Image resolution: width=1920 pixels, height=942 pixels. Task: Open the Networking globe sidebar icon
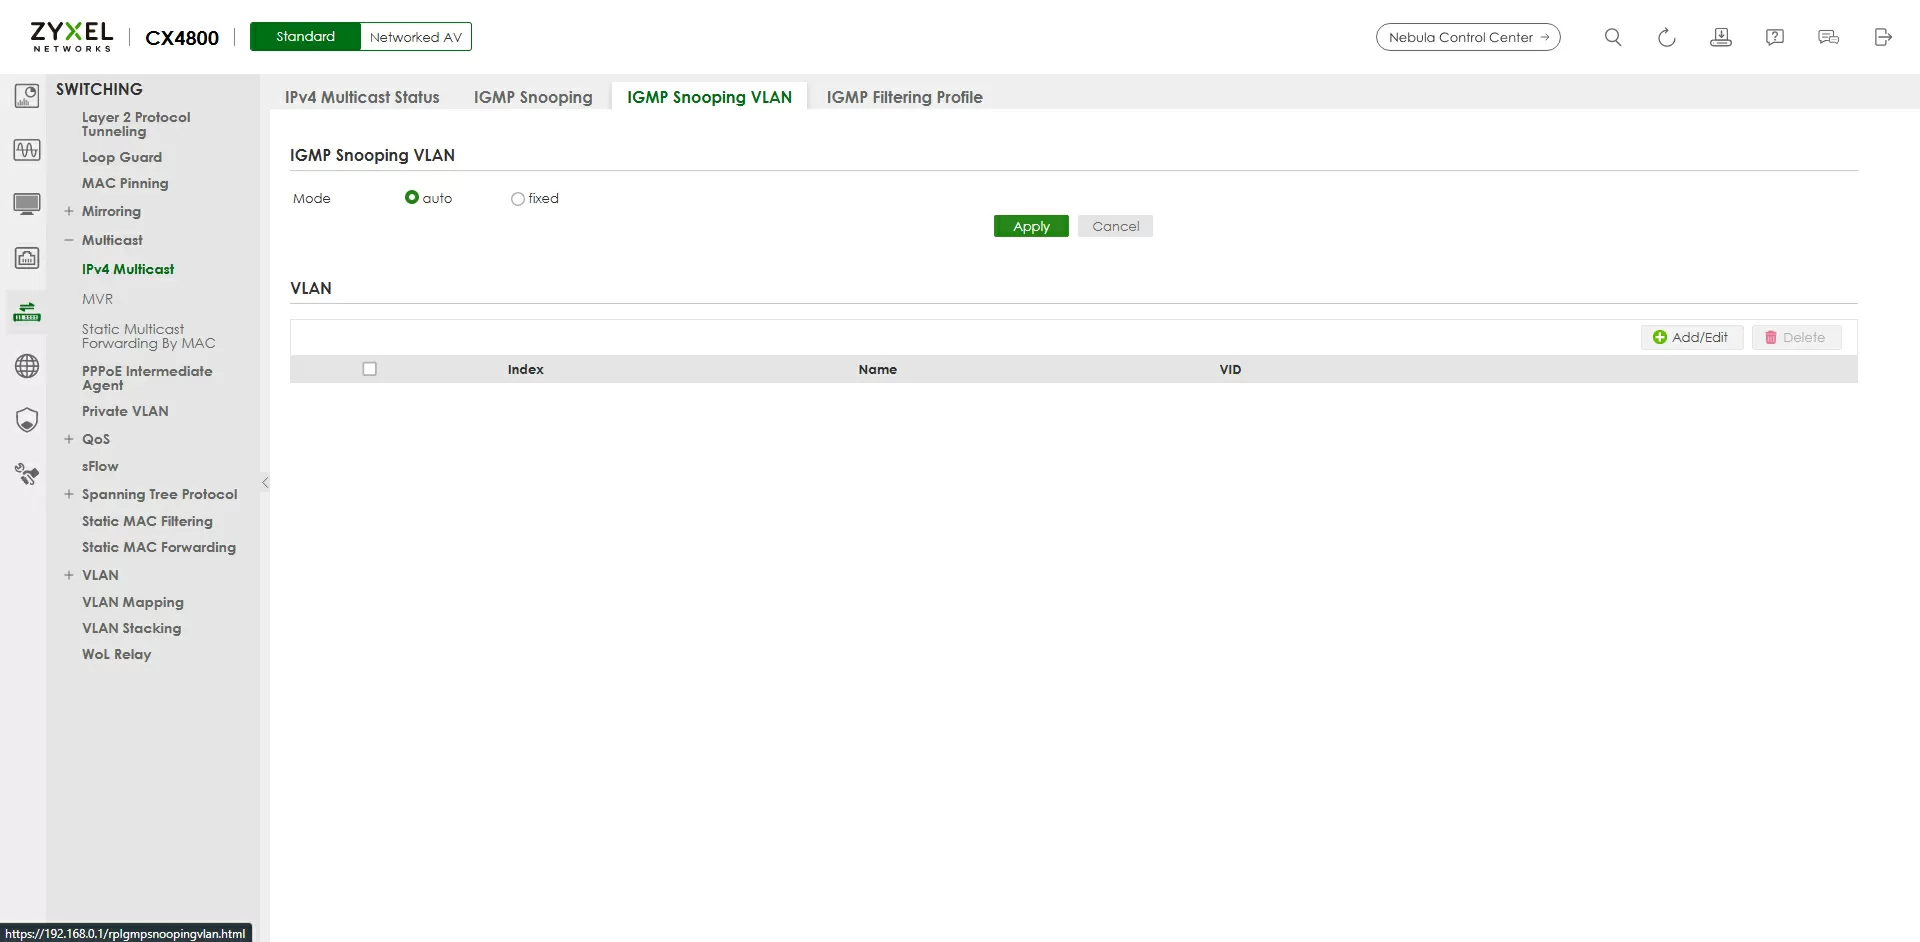[x=27, y=366]
